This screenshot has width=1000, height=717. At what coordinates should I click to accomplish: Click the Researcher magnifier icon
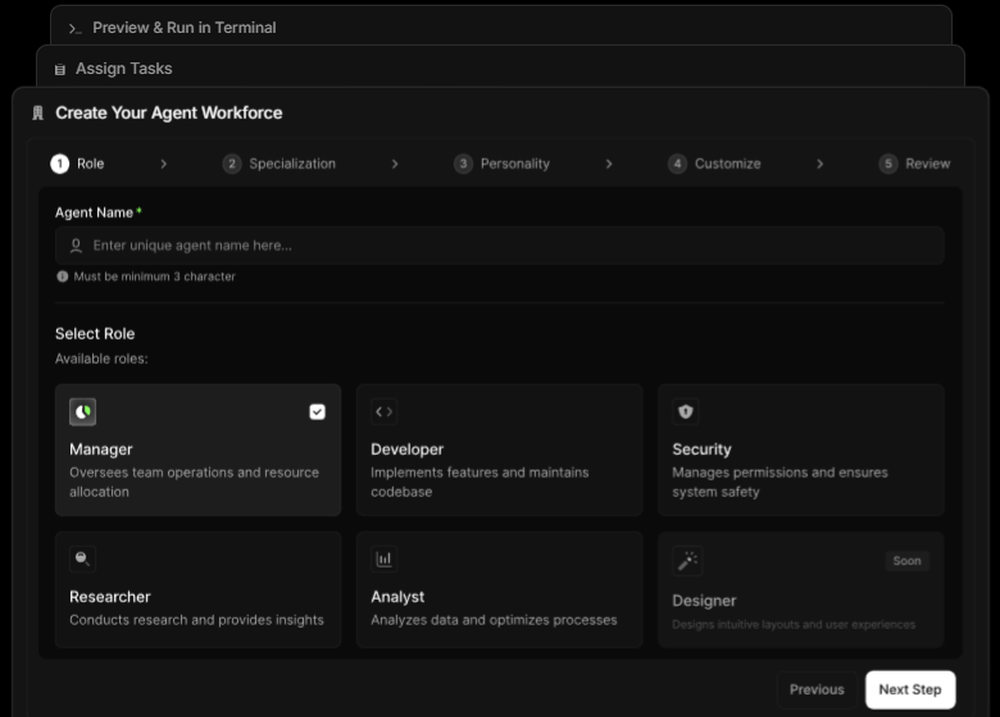(81, 558)
